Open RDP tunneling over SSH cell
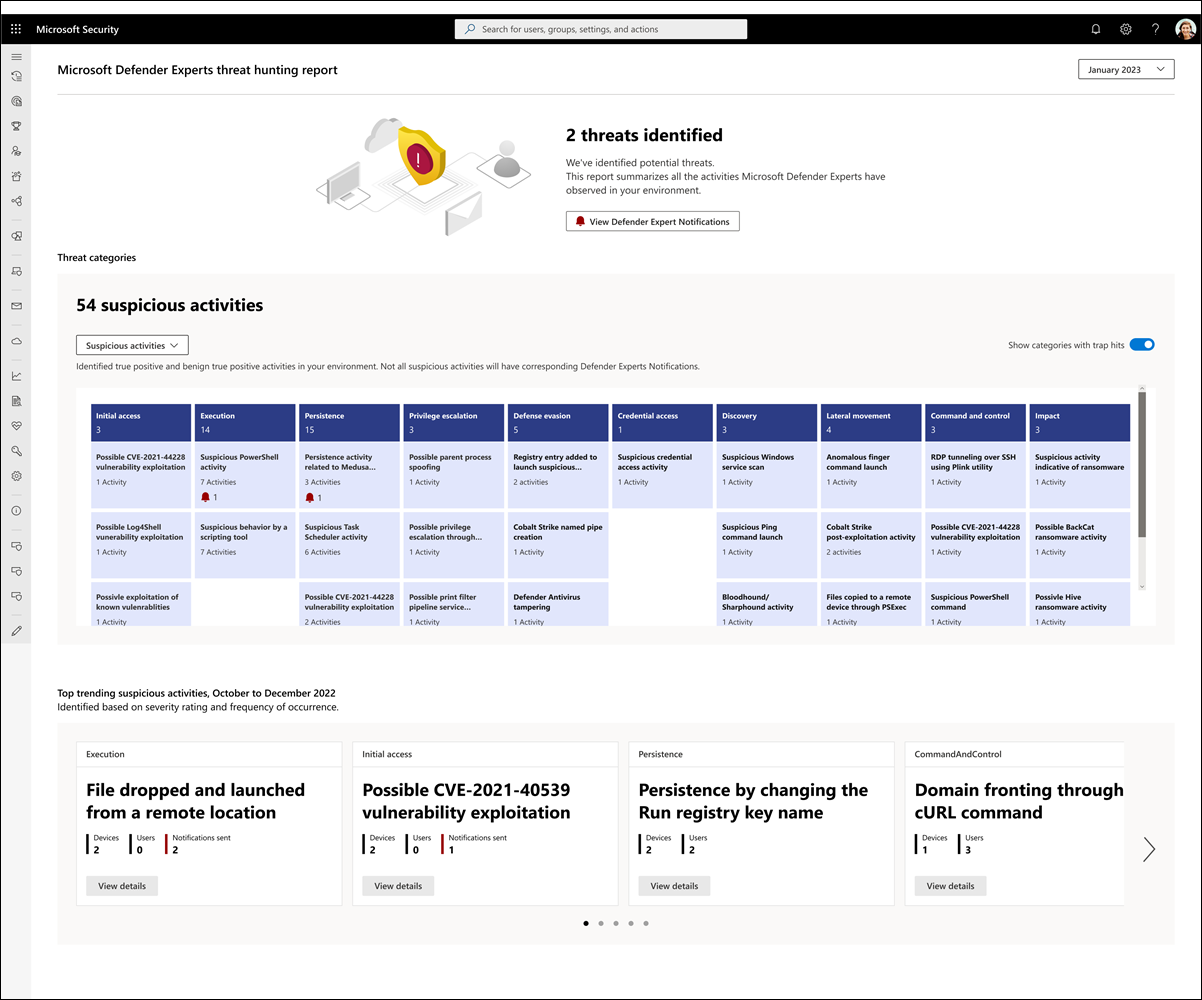 click(975, 475)
